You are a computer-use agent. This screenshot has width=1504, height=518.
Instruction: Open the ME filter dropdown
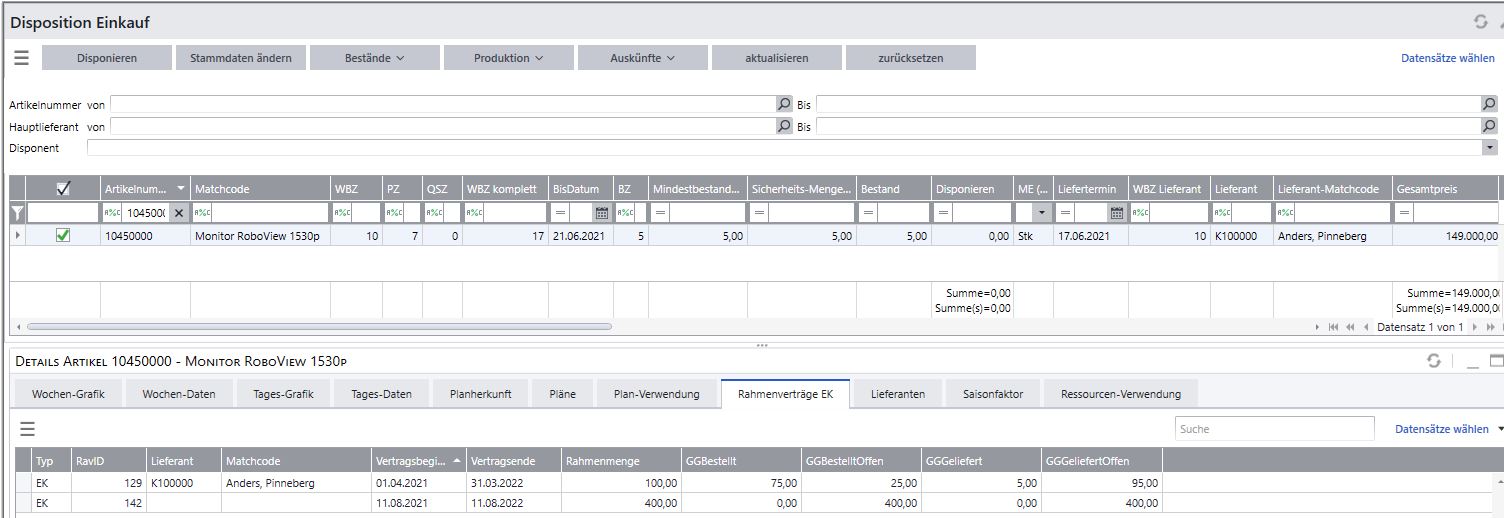point(1043,213)
